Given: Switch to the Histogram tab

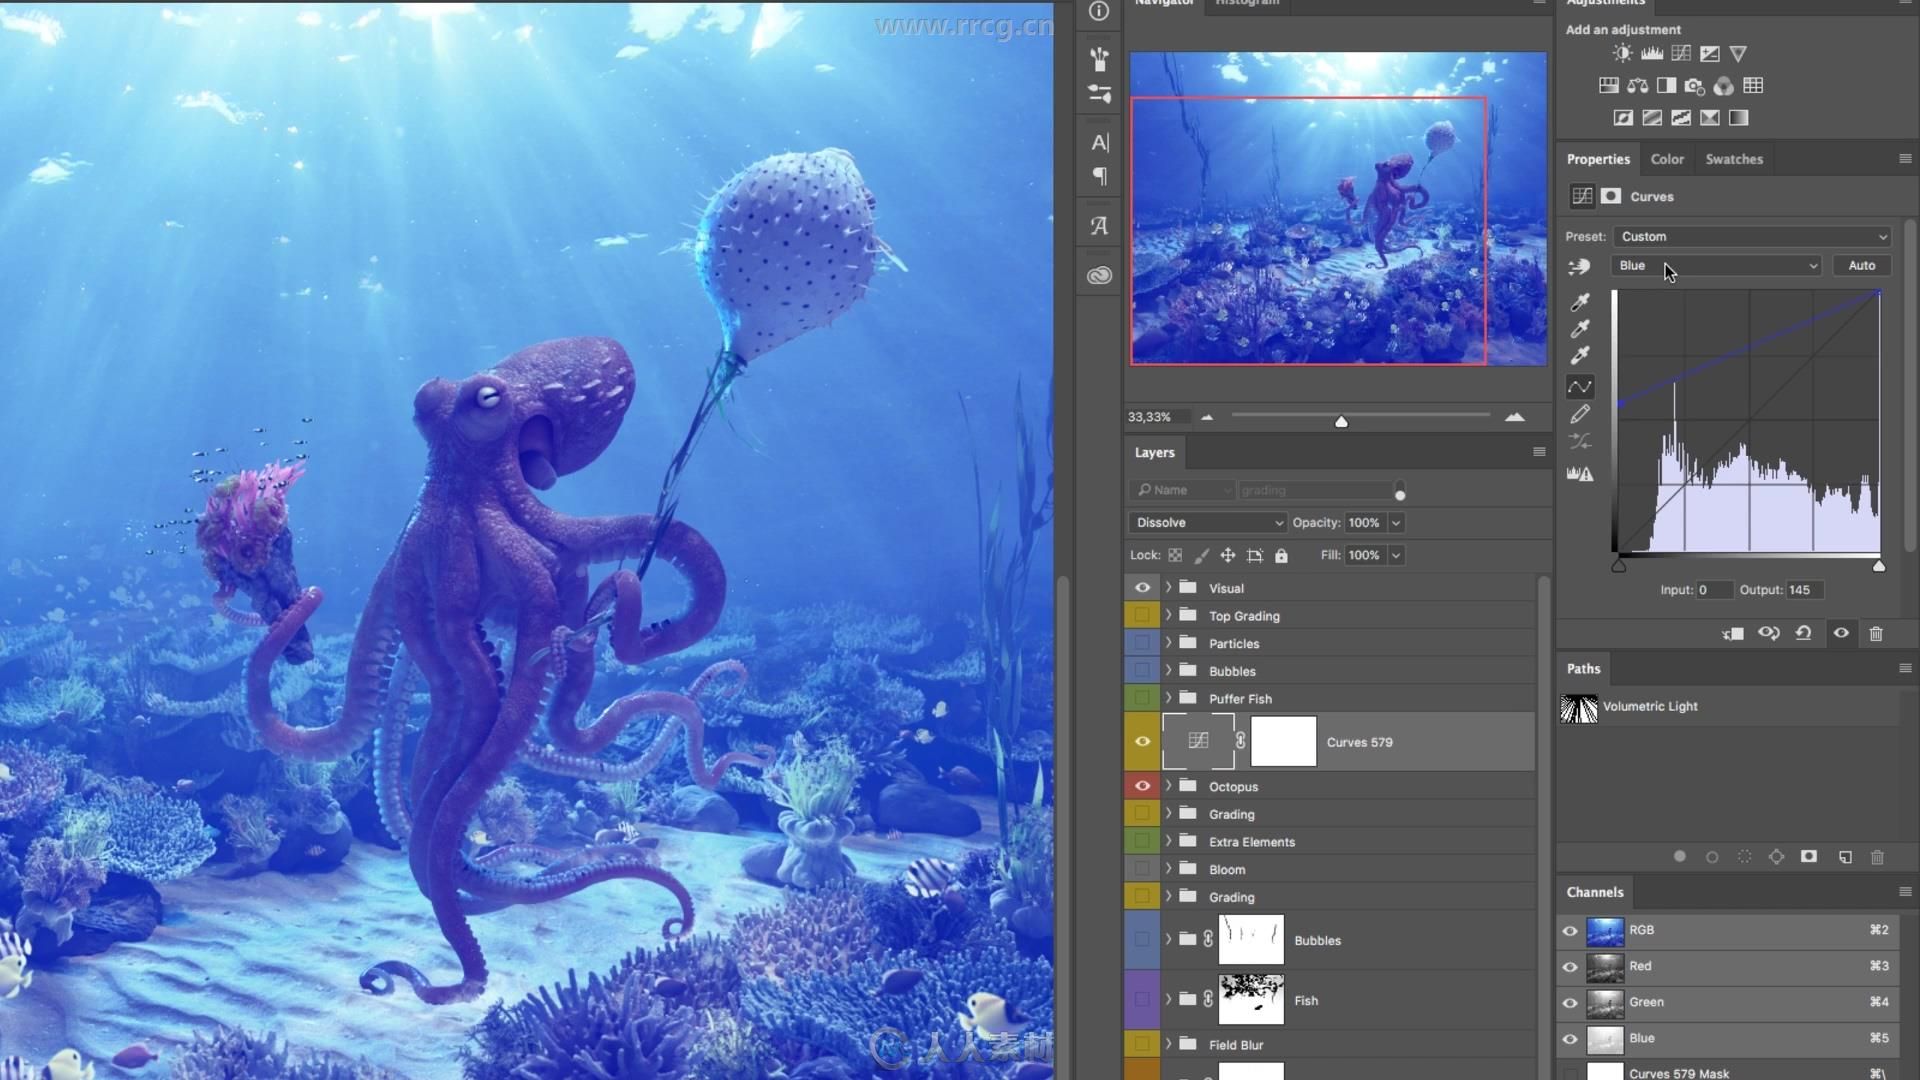Looking at the screenshot, I should point(1246,4).
